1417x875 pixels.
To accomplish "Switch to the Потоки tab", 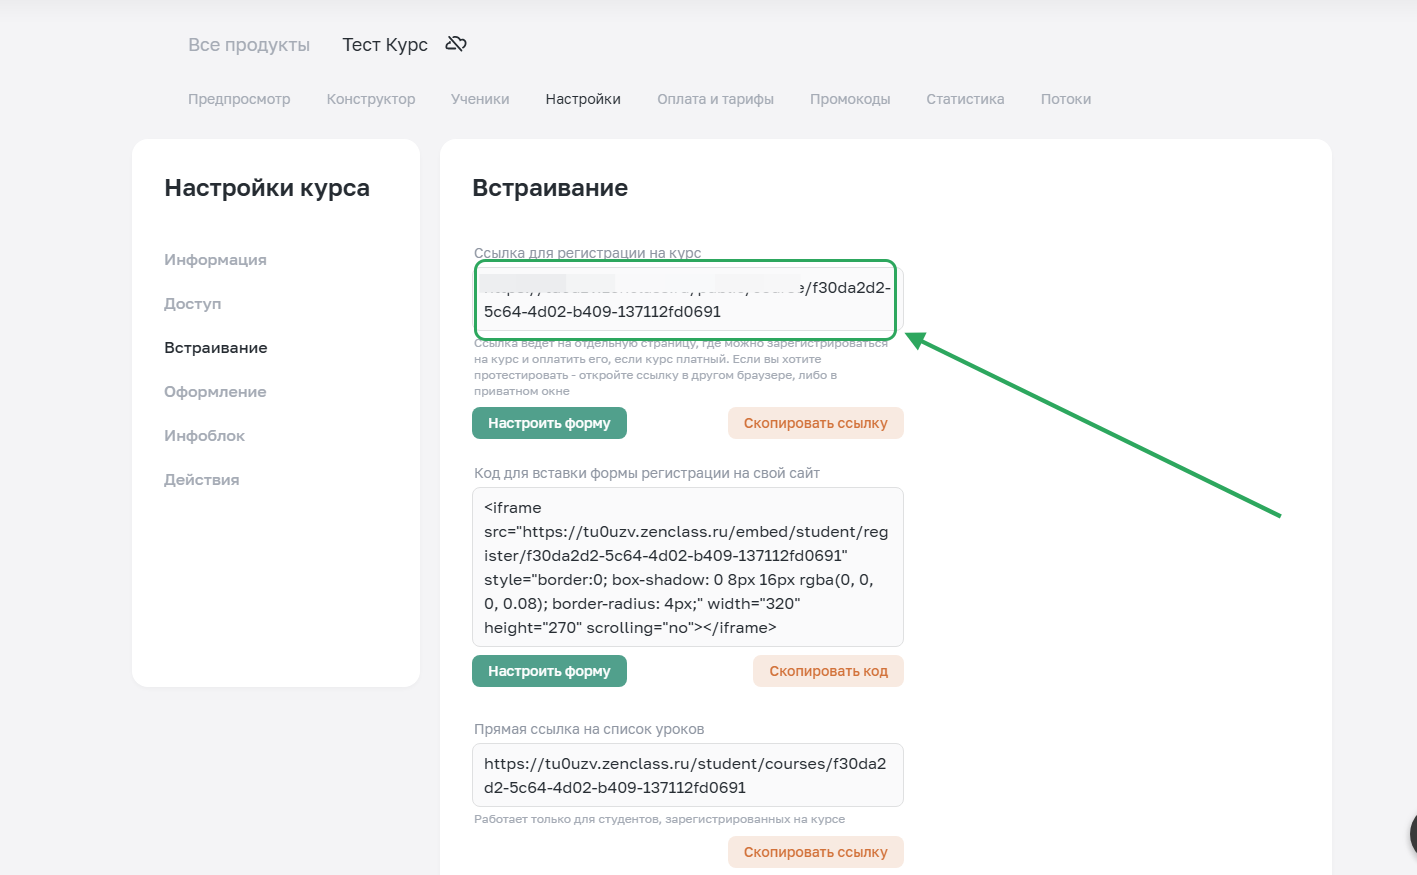I will (1066, 99).
